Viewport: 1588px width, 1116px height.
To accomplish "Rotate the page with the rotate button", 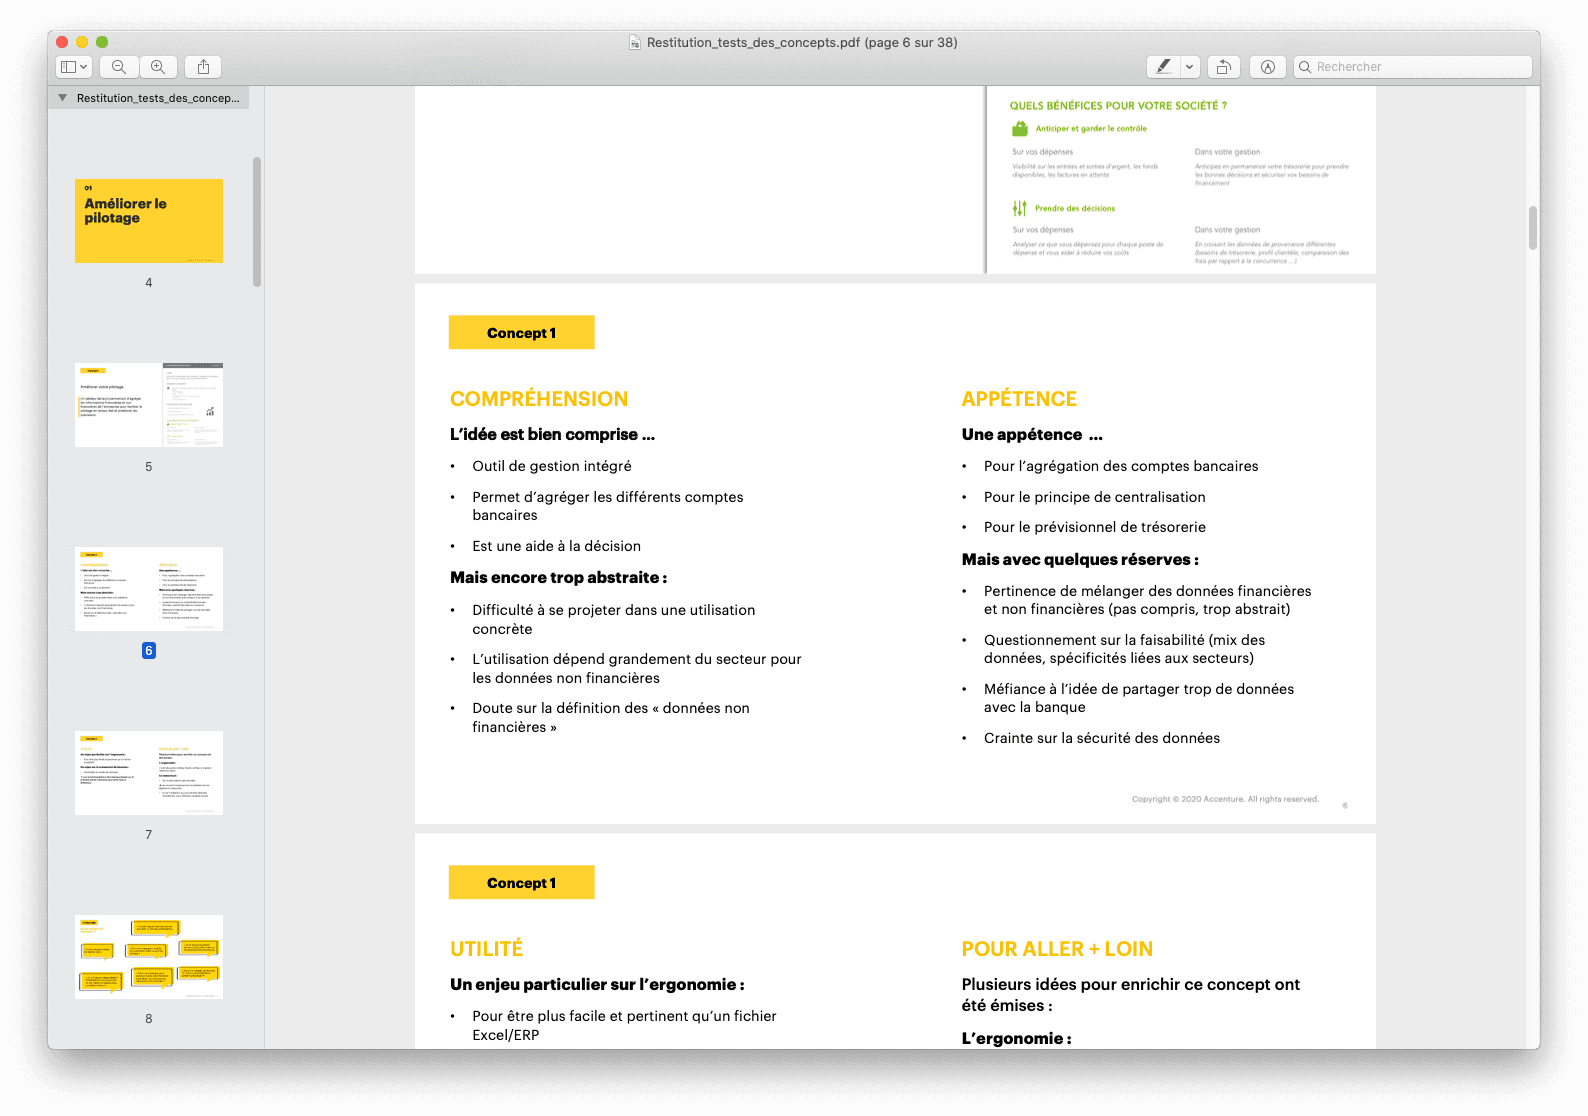I will tap(1223, 67).
